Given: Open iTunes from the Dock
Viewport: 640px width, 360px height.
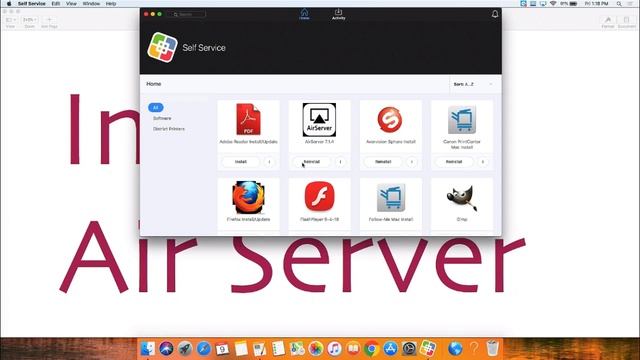Looking at the screenshot, I should (x=334, y=349).
